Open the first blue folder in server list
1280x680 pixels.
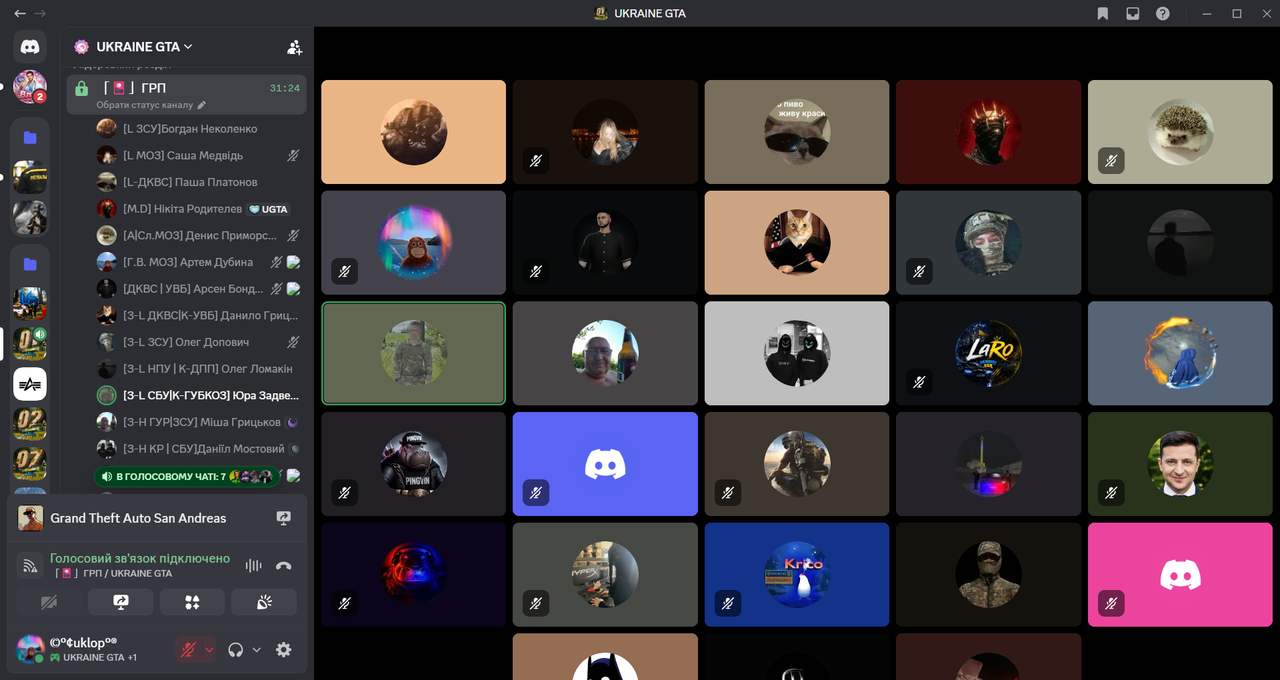(x=30, y=137)
